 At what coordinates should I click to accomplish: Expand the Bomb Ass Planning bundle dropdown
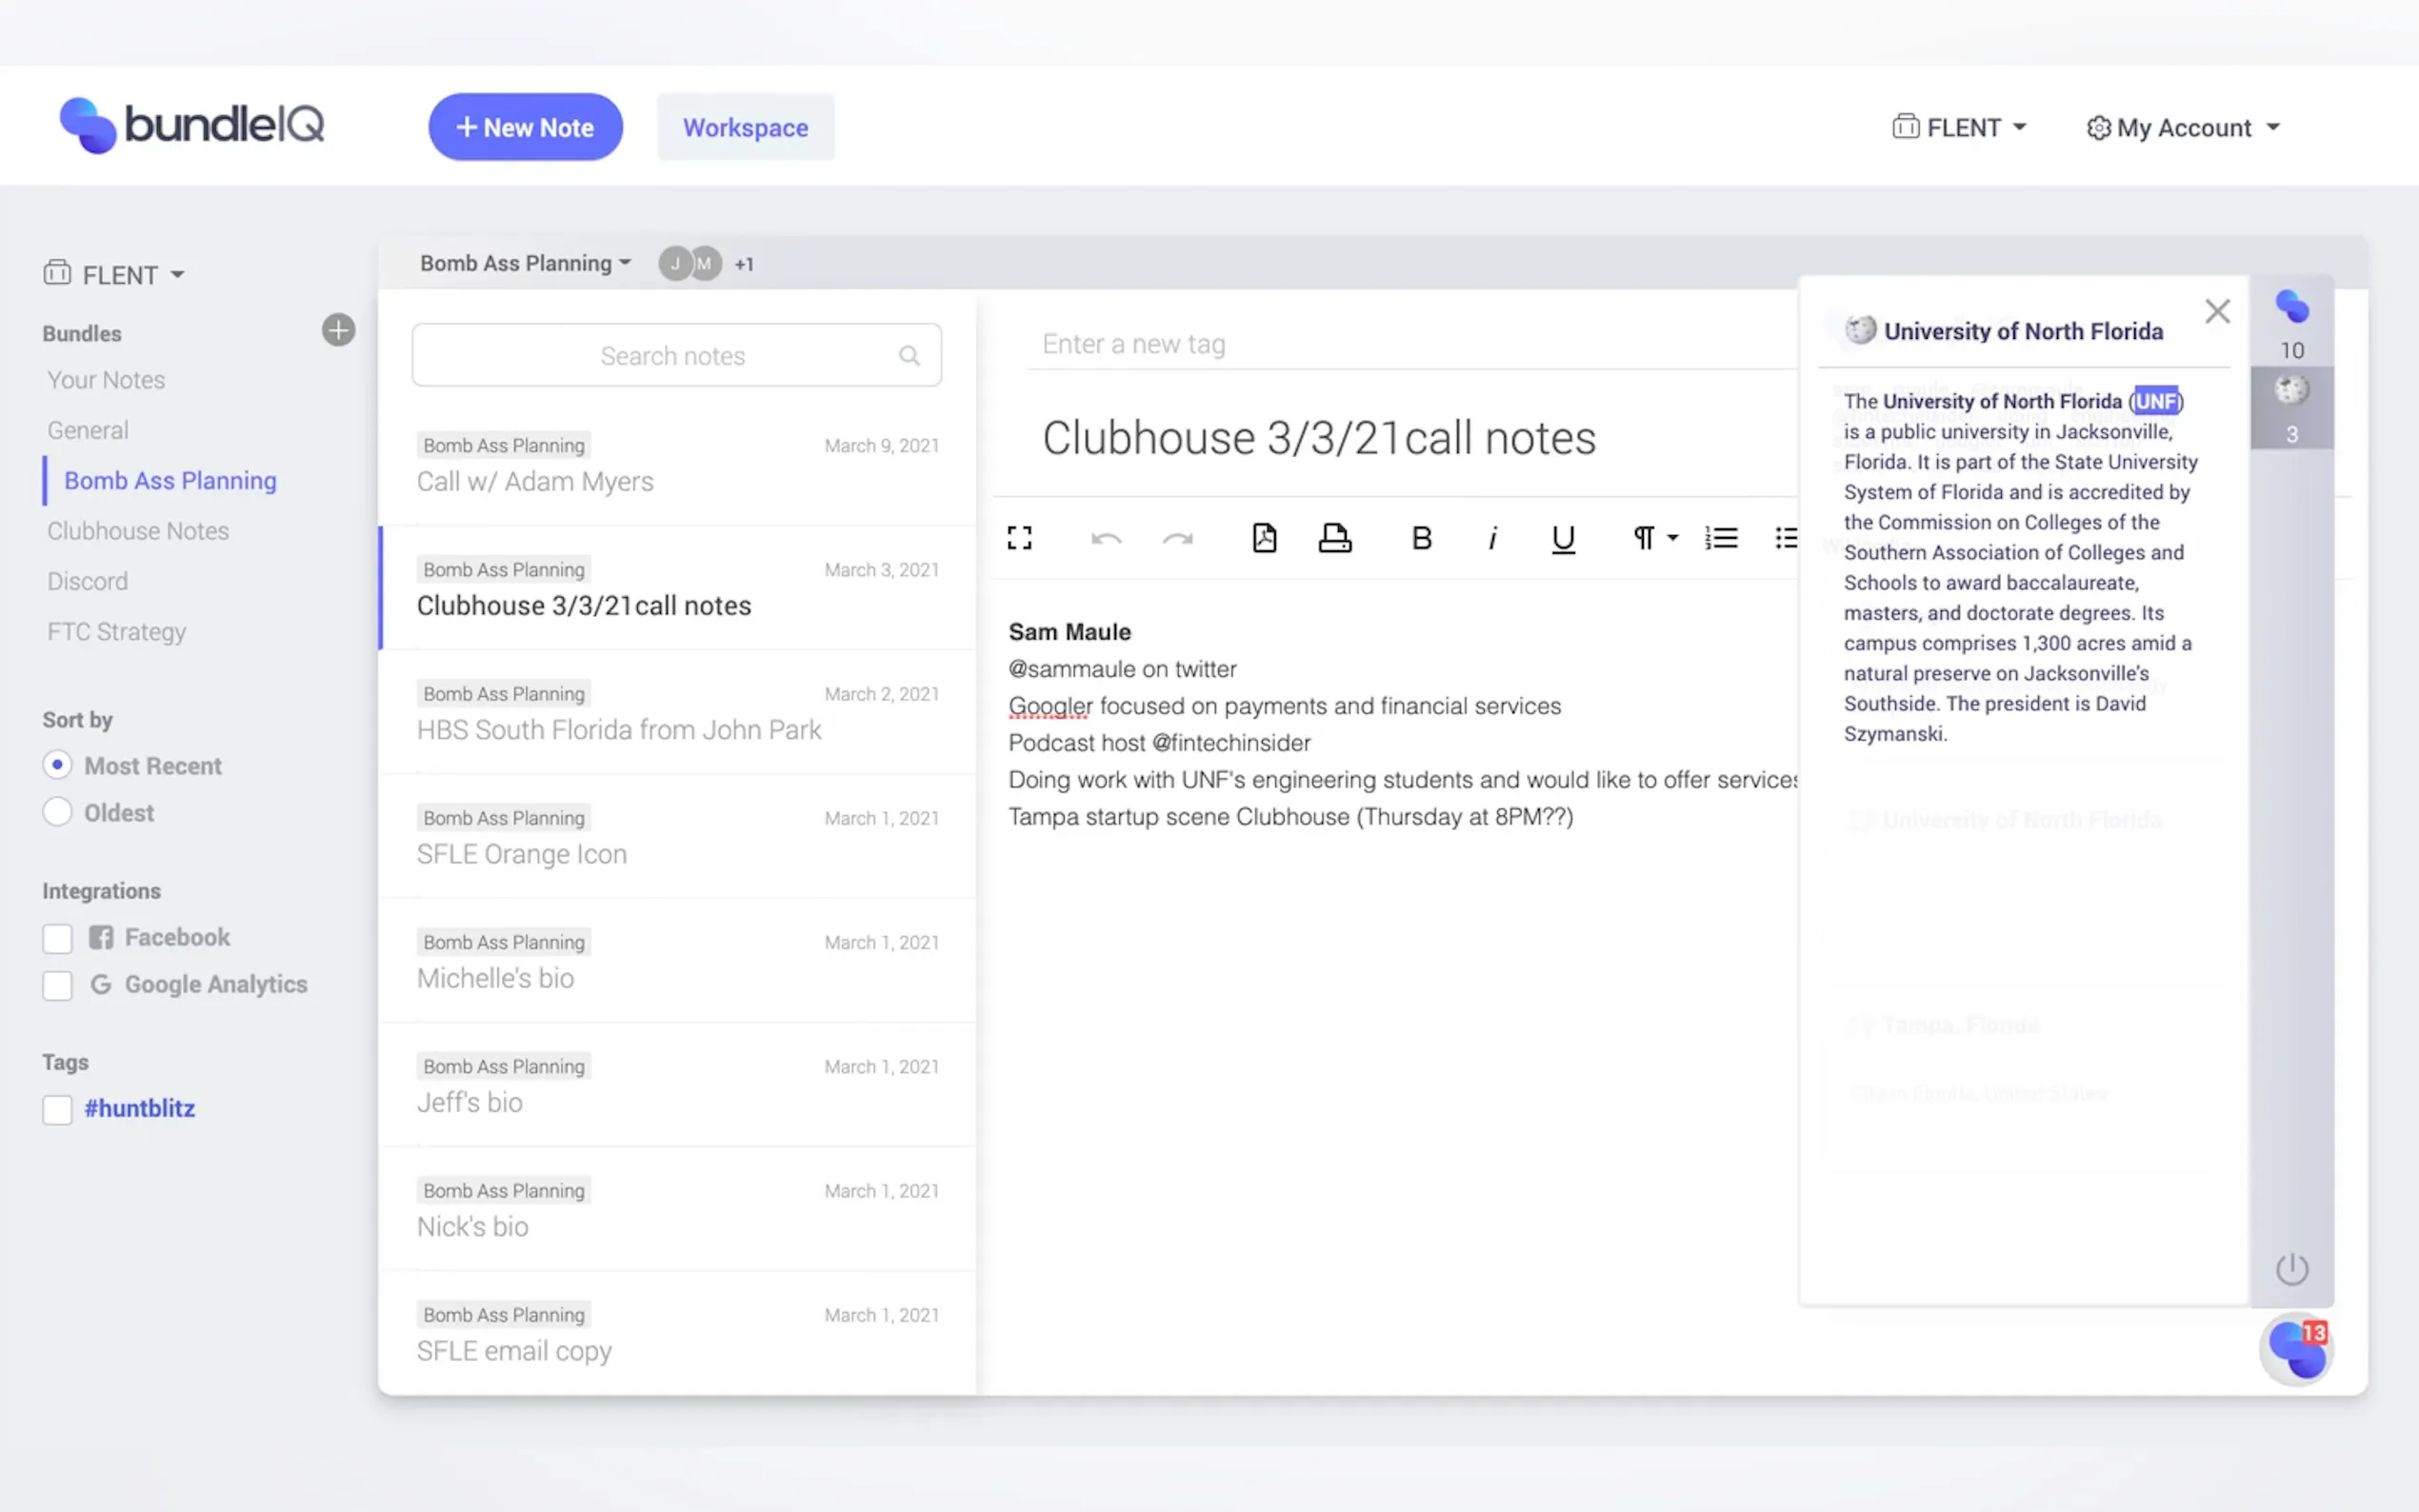pyautogui.click(x=525, y=263)
